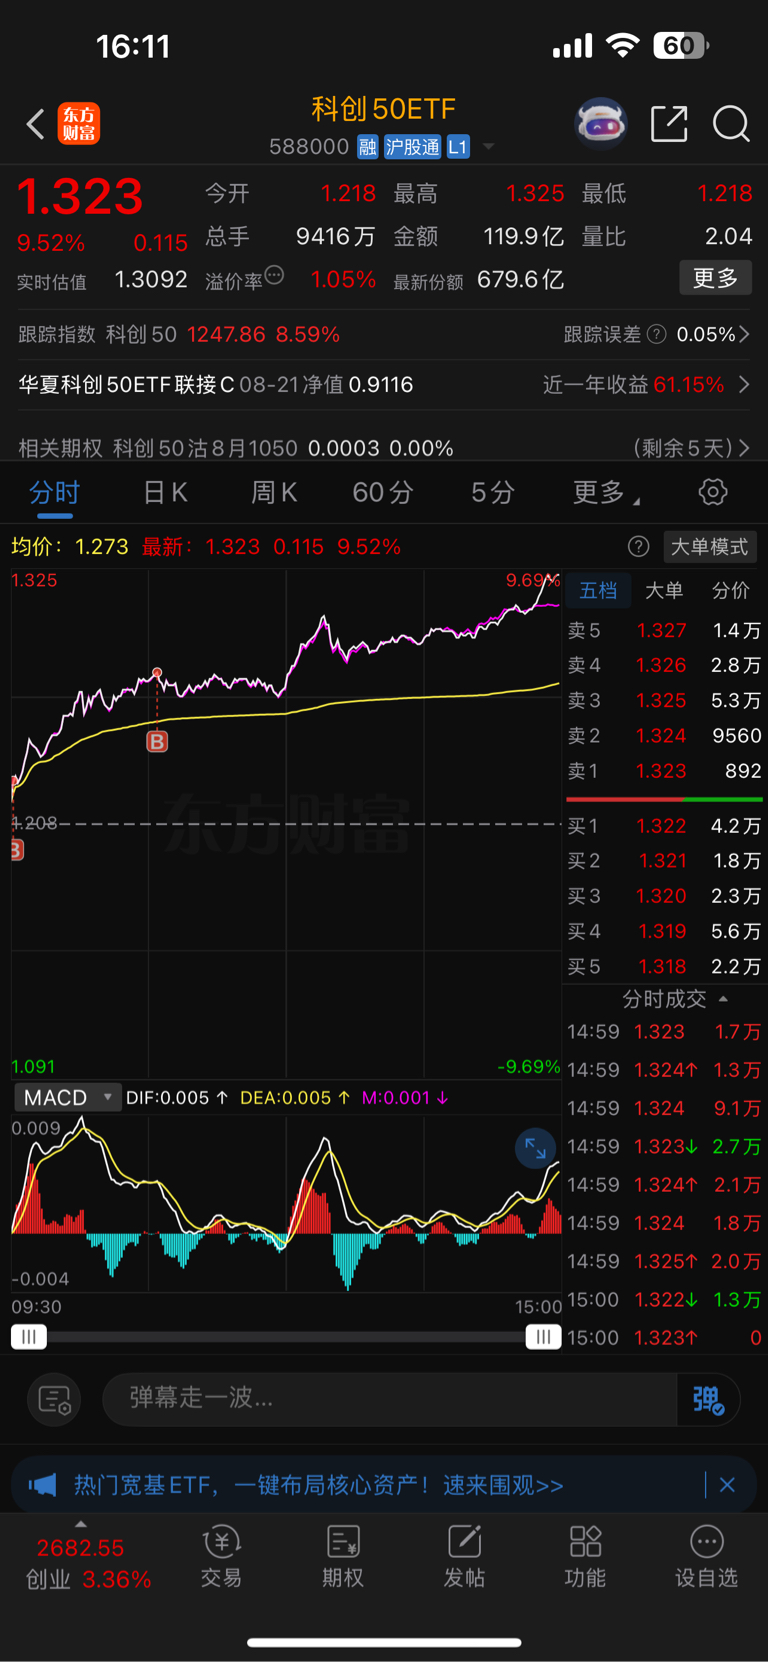Screen dimensions: 768x1662
Task: Tap the 融 margin badge
Action: point(367,147)
